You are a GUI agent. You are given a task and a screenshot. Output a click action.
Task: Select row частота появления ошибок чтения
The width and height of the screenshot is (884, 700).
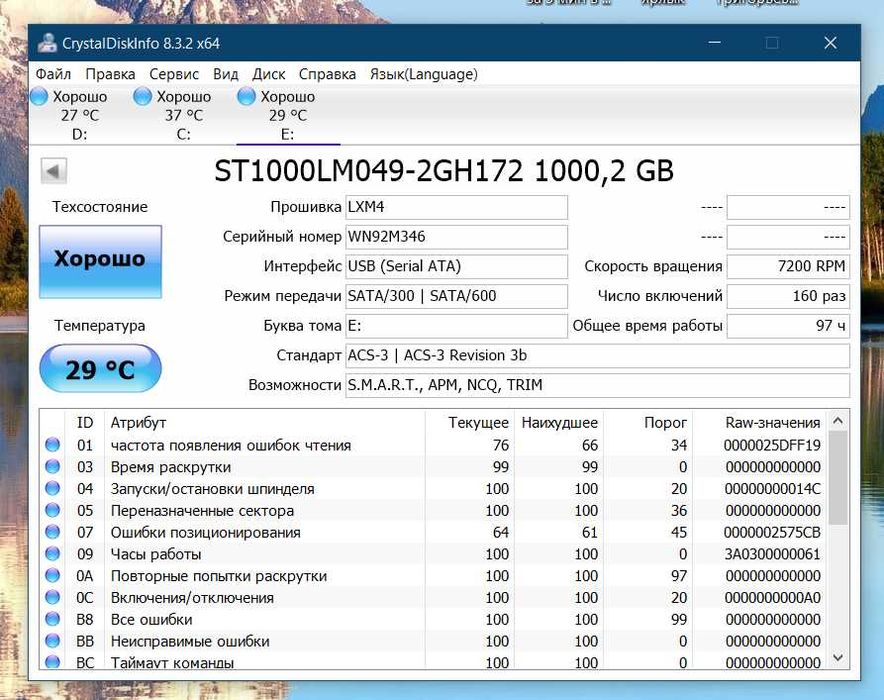(434, 445)
